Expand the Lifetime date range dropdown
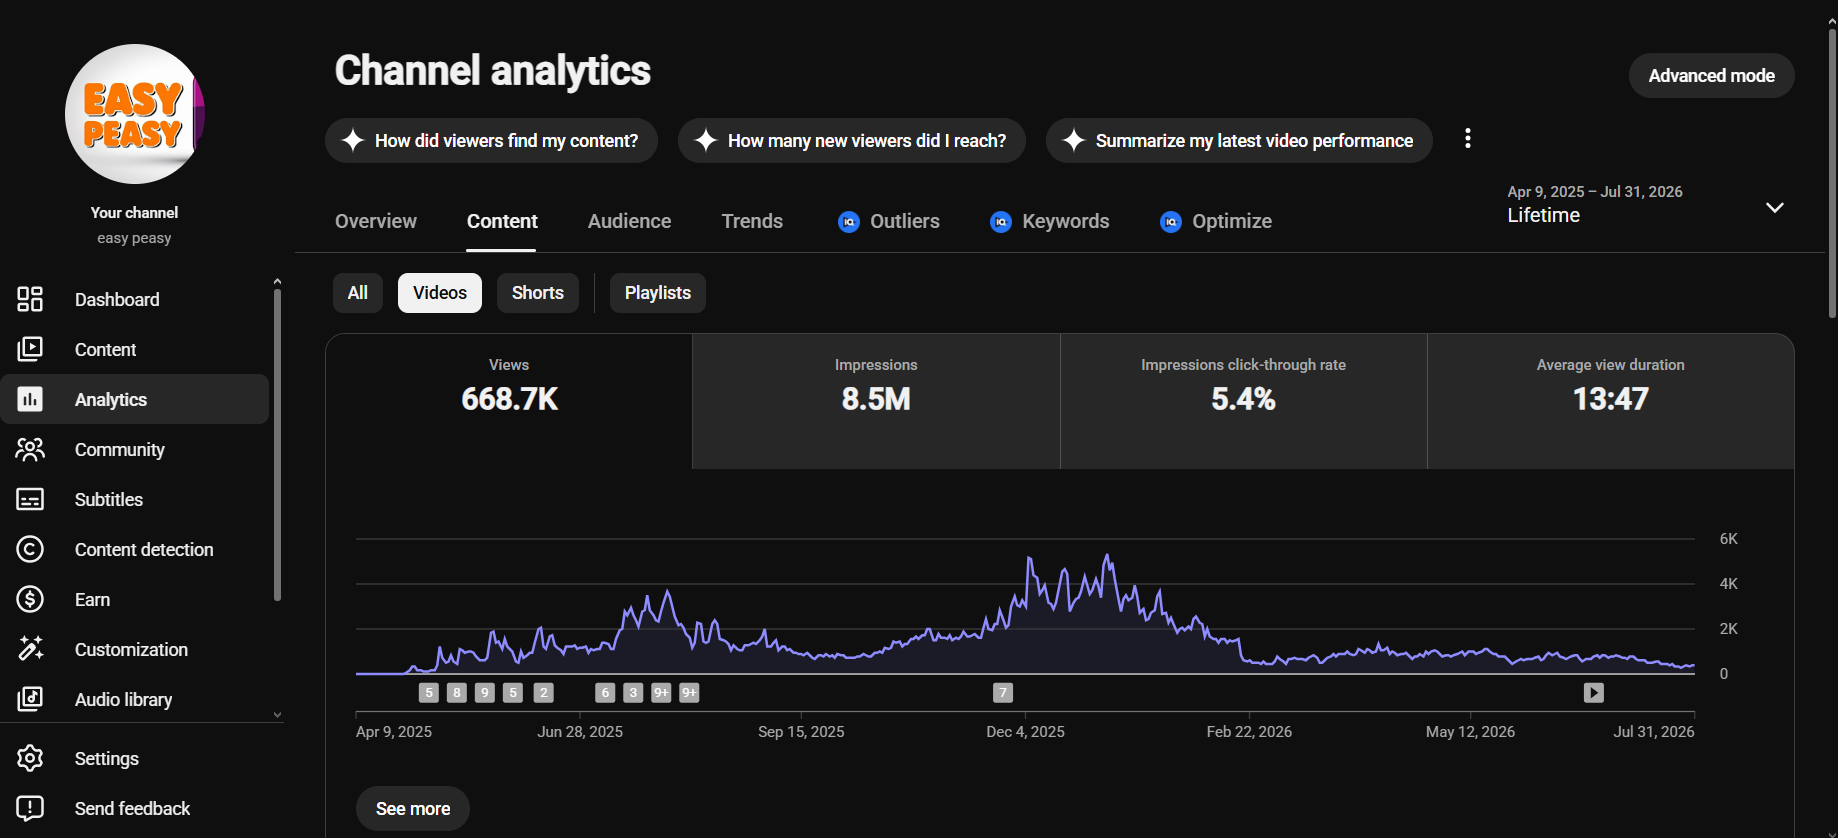1838x838 pixels. click(x=1774, y=208)
